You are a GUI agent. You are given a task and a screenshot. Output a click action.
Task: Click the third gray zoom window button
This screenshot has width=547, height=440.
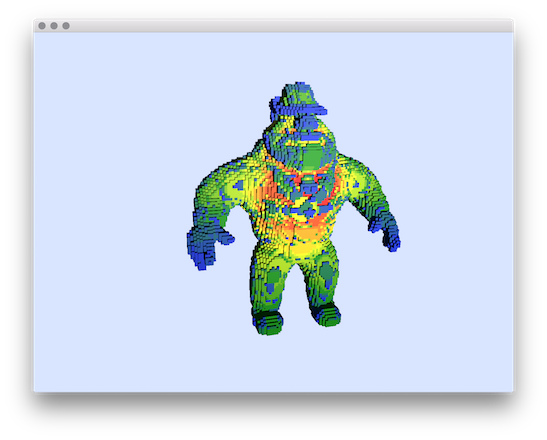(x=66, y=26)
